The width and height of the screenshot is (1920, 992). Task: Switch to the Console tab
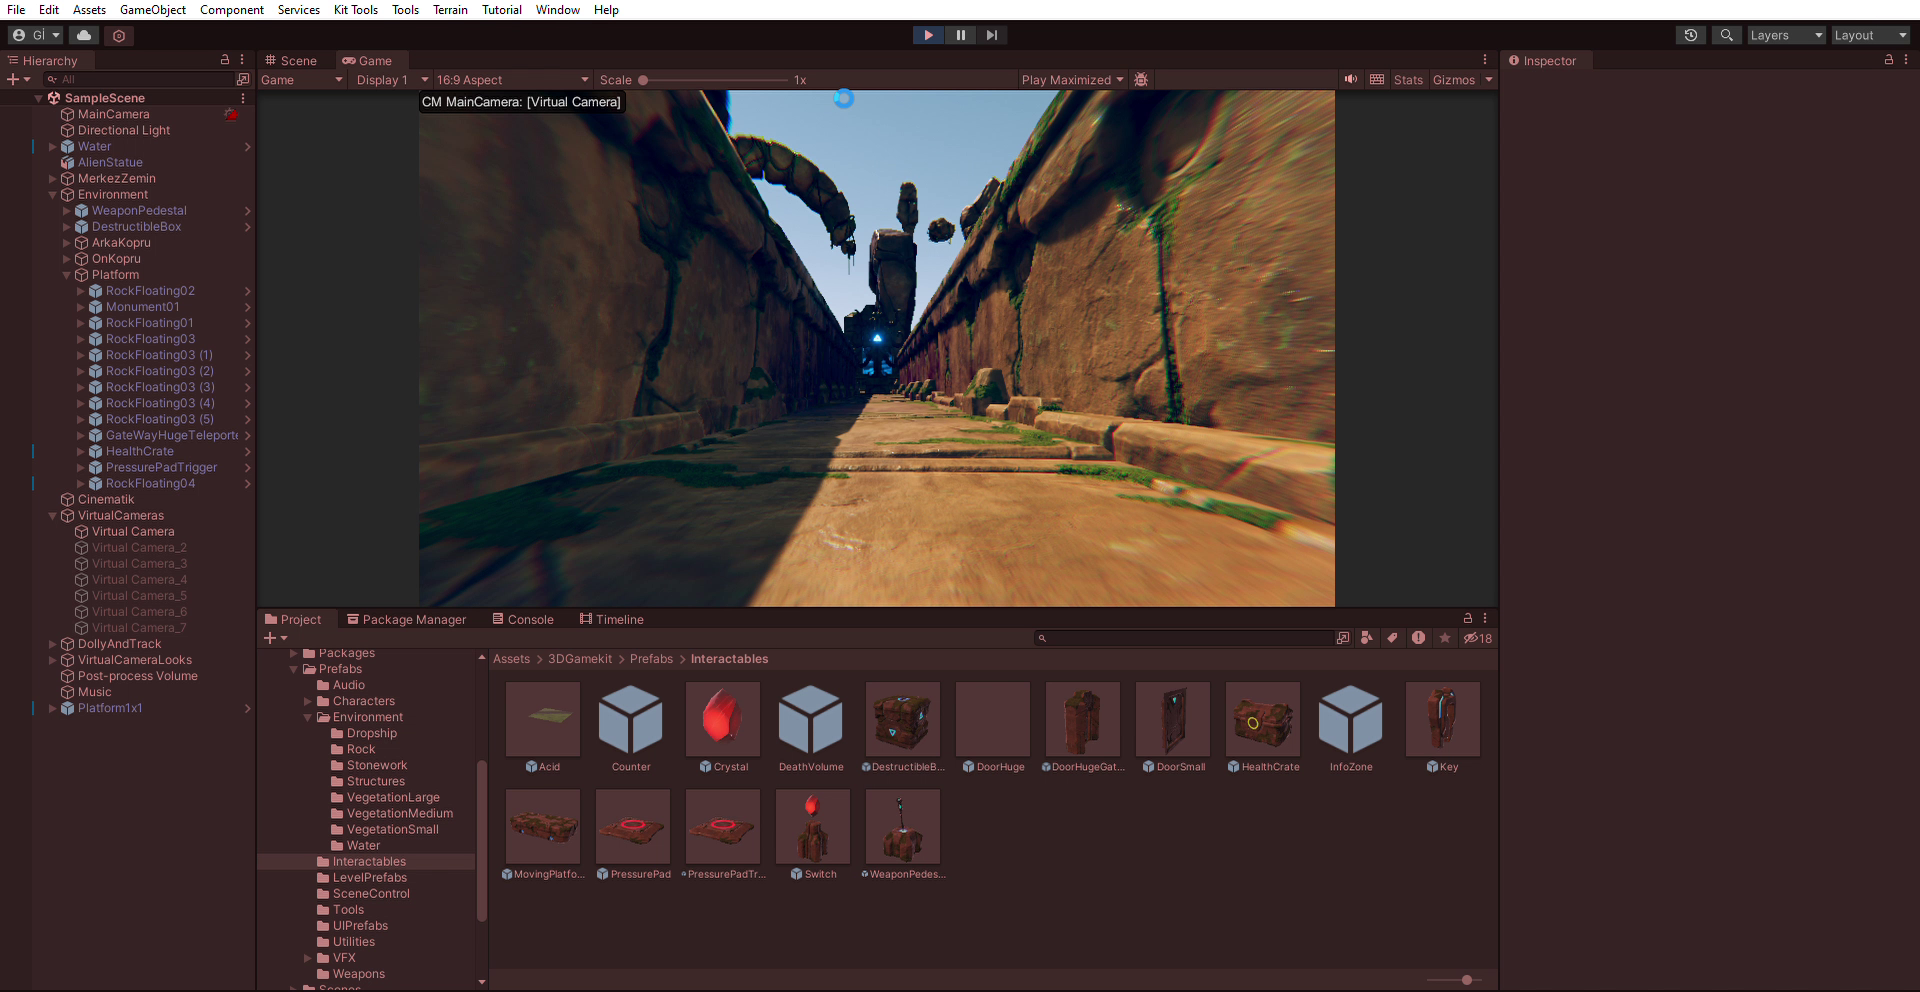(x=523, y=620)
